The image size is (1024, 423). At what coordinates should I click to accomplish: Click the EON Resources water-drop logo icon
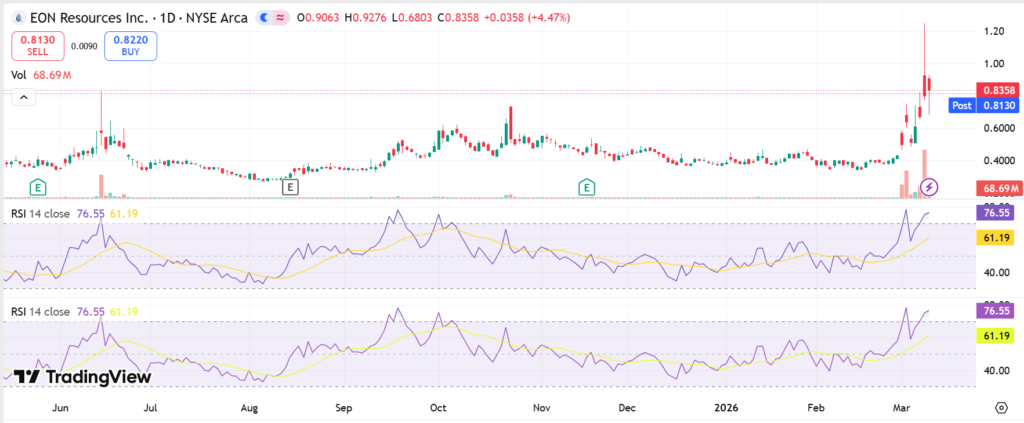pos(18,18)
